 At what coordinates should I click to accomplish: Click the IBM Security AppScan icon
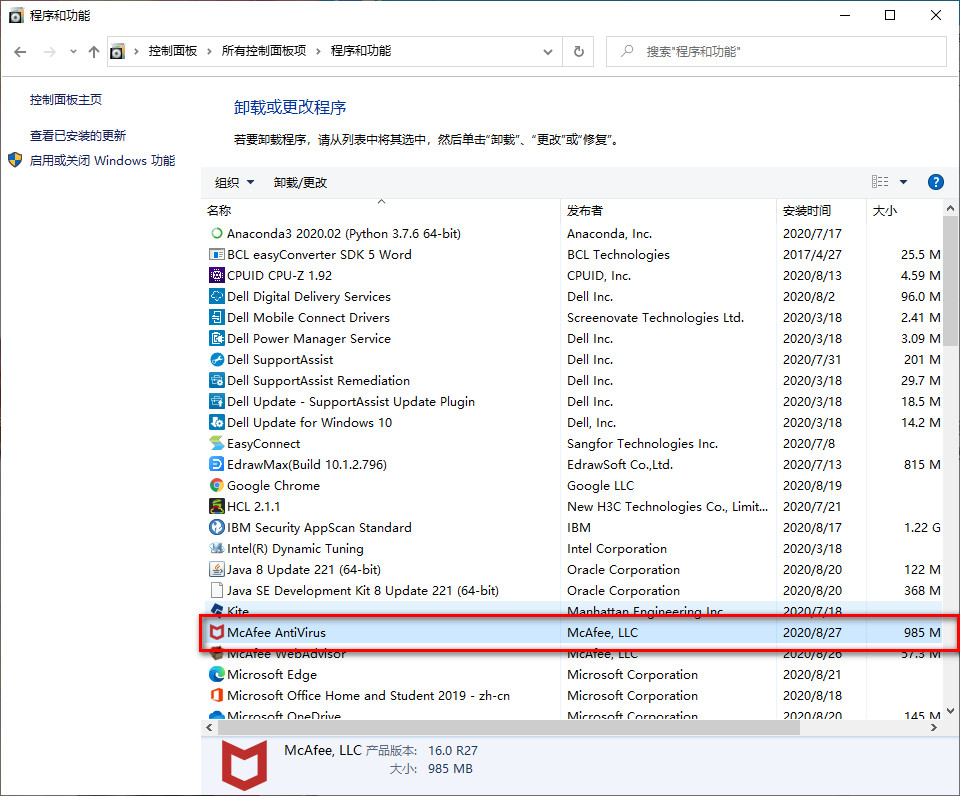coord(216,527)
